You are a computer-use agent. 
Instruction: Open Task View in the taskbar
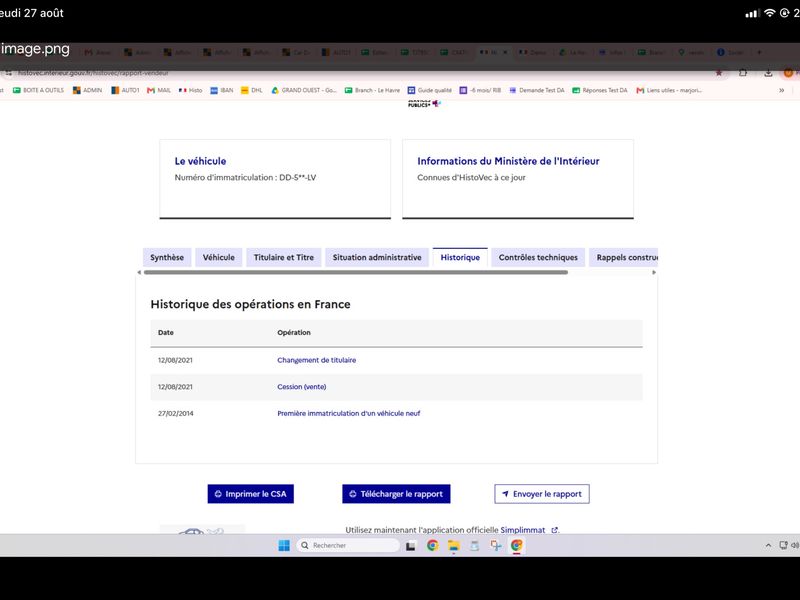[411, 546]
